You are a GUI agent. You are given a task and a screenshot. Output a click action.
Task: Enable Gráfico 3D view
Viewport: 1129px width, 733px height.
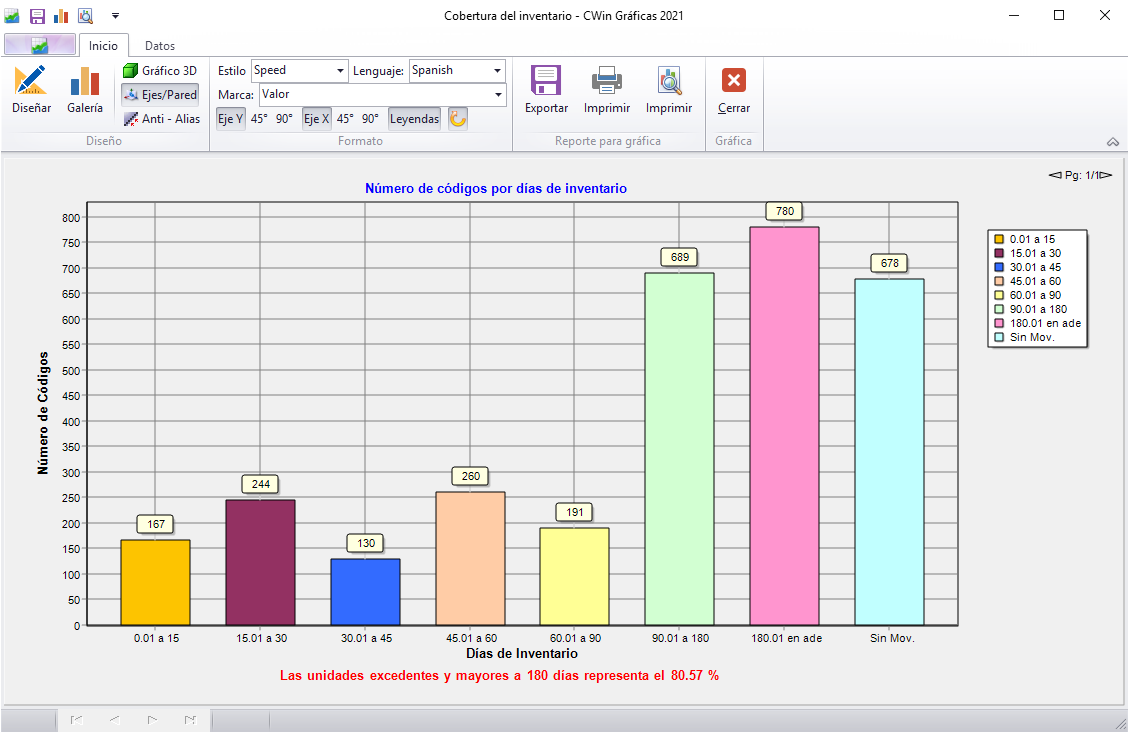159,70
